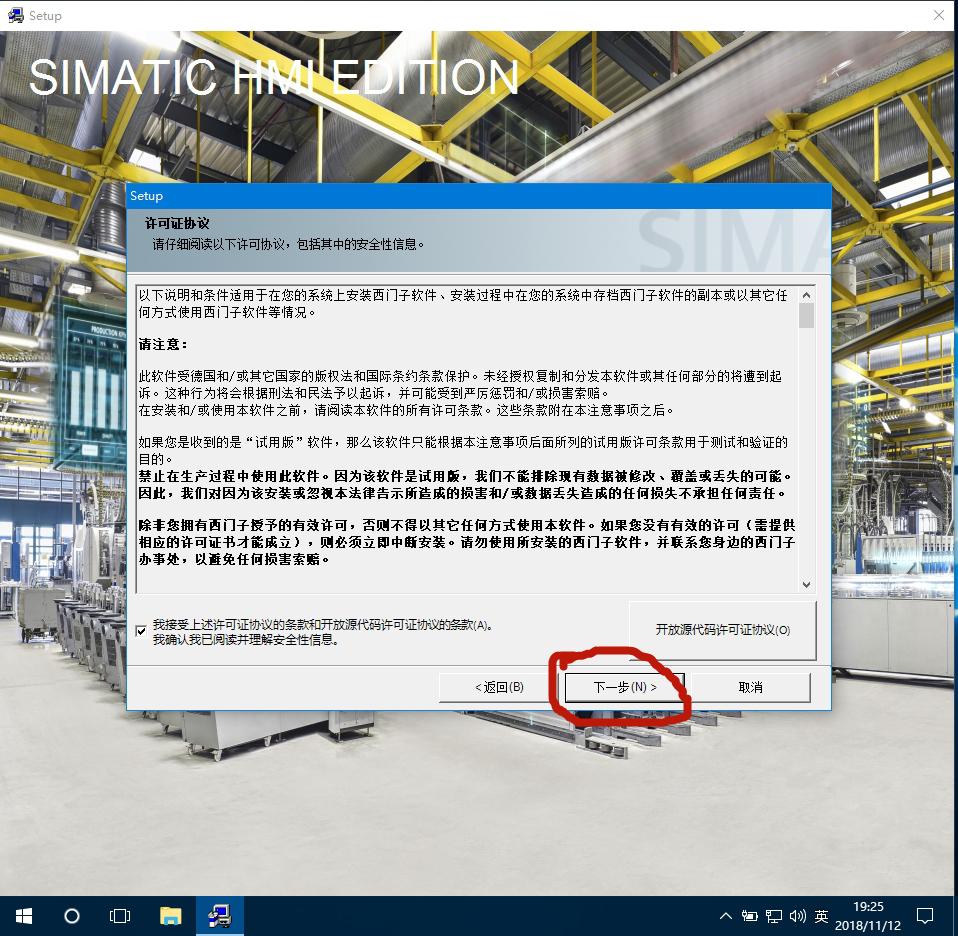Open Cortana search on the taskbar

70,915
